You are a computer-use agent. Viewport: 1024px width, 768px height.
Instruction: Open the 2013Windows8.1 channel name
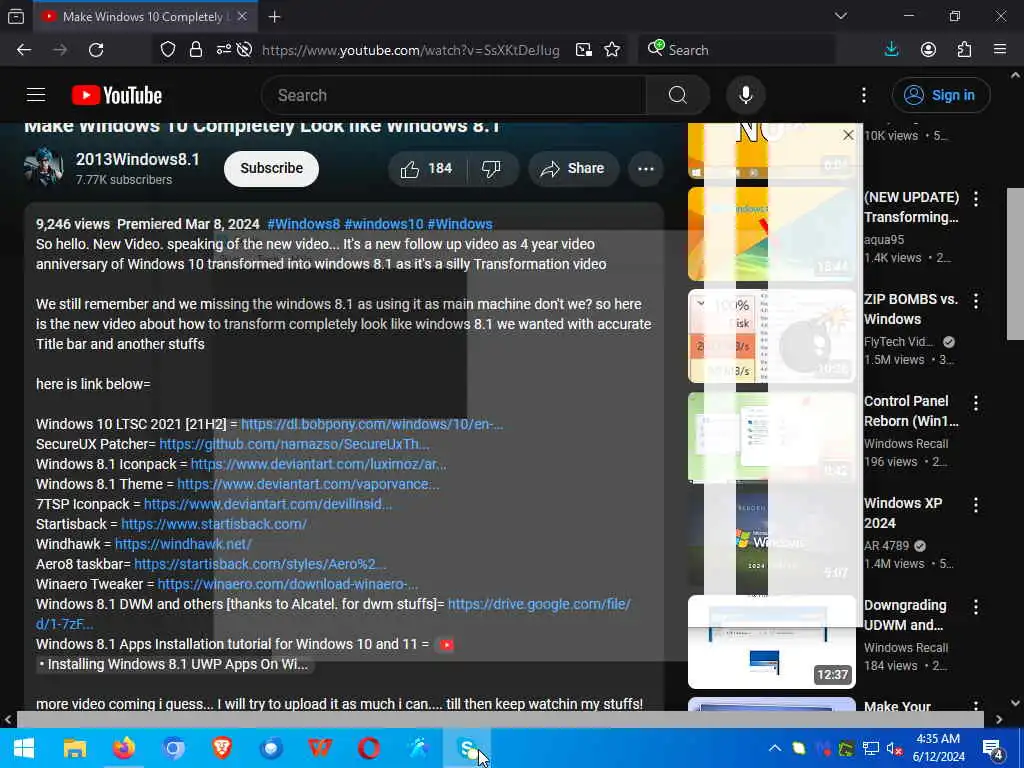[137, 159]
